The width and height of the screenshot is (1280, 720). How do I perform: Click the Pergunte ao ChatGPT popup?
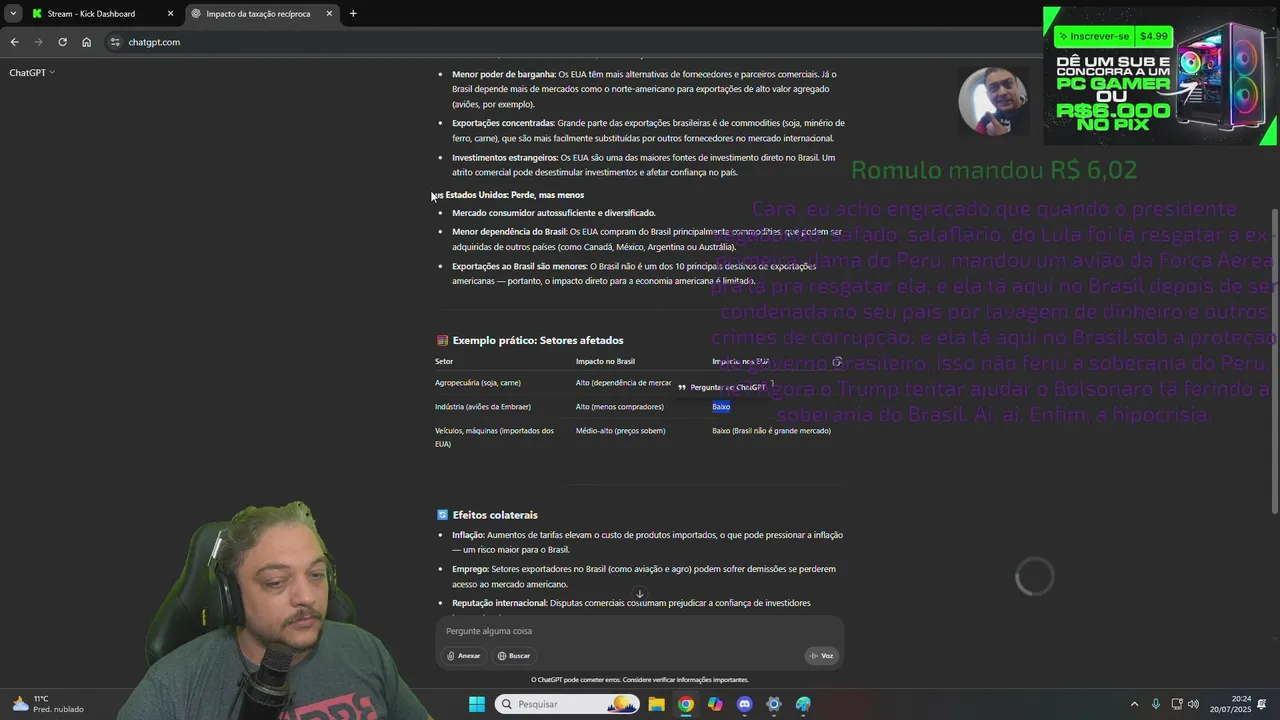point(724,387)
